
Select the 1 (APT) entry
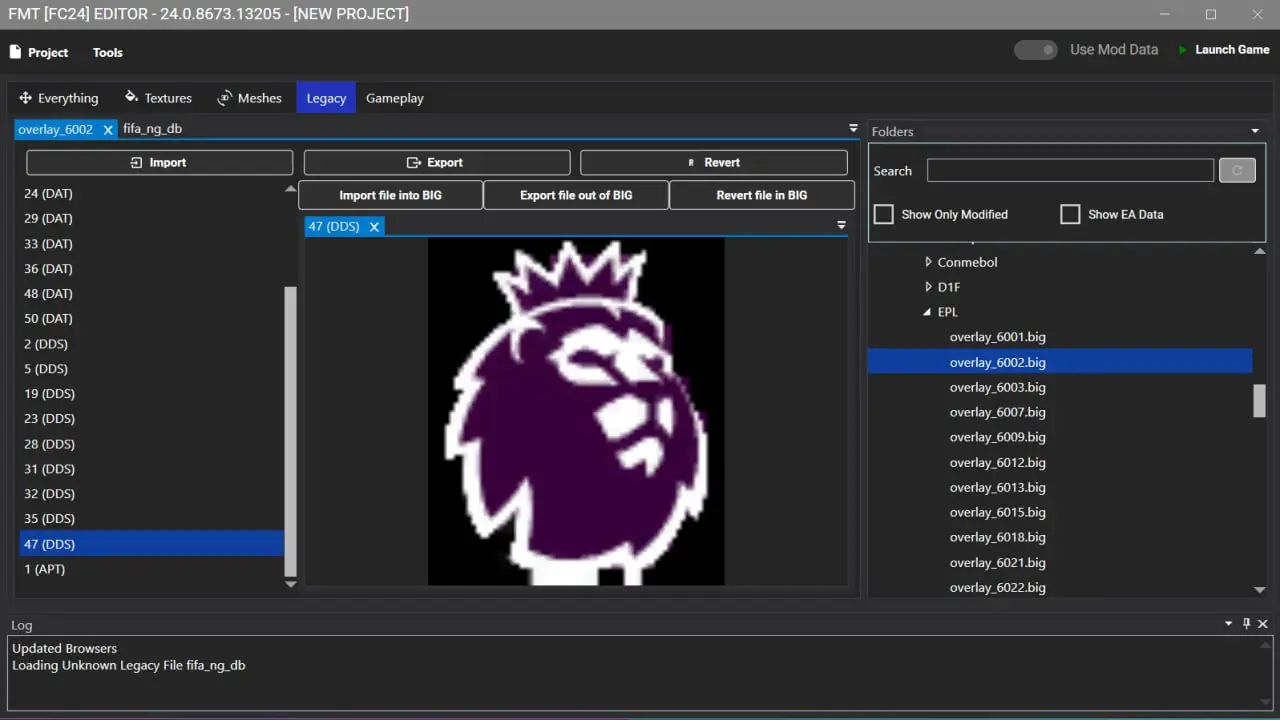coord(152,569)
